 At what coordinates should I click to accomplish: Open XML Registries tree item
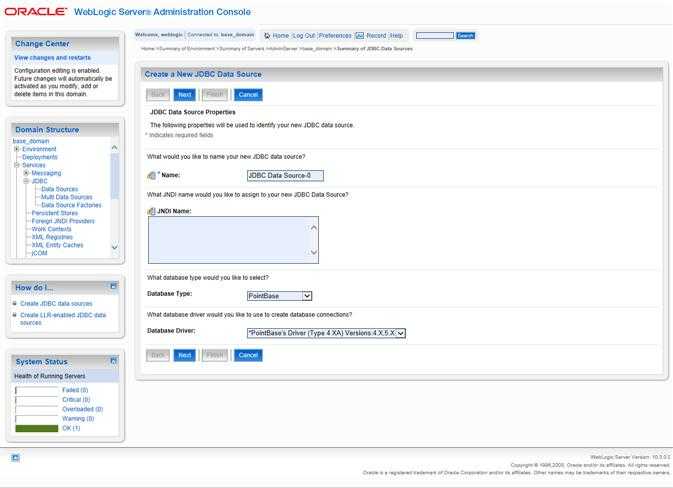click(52, 237)
